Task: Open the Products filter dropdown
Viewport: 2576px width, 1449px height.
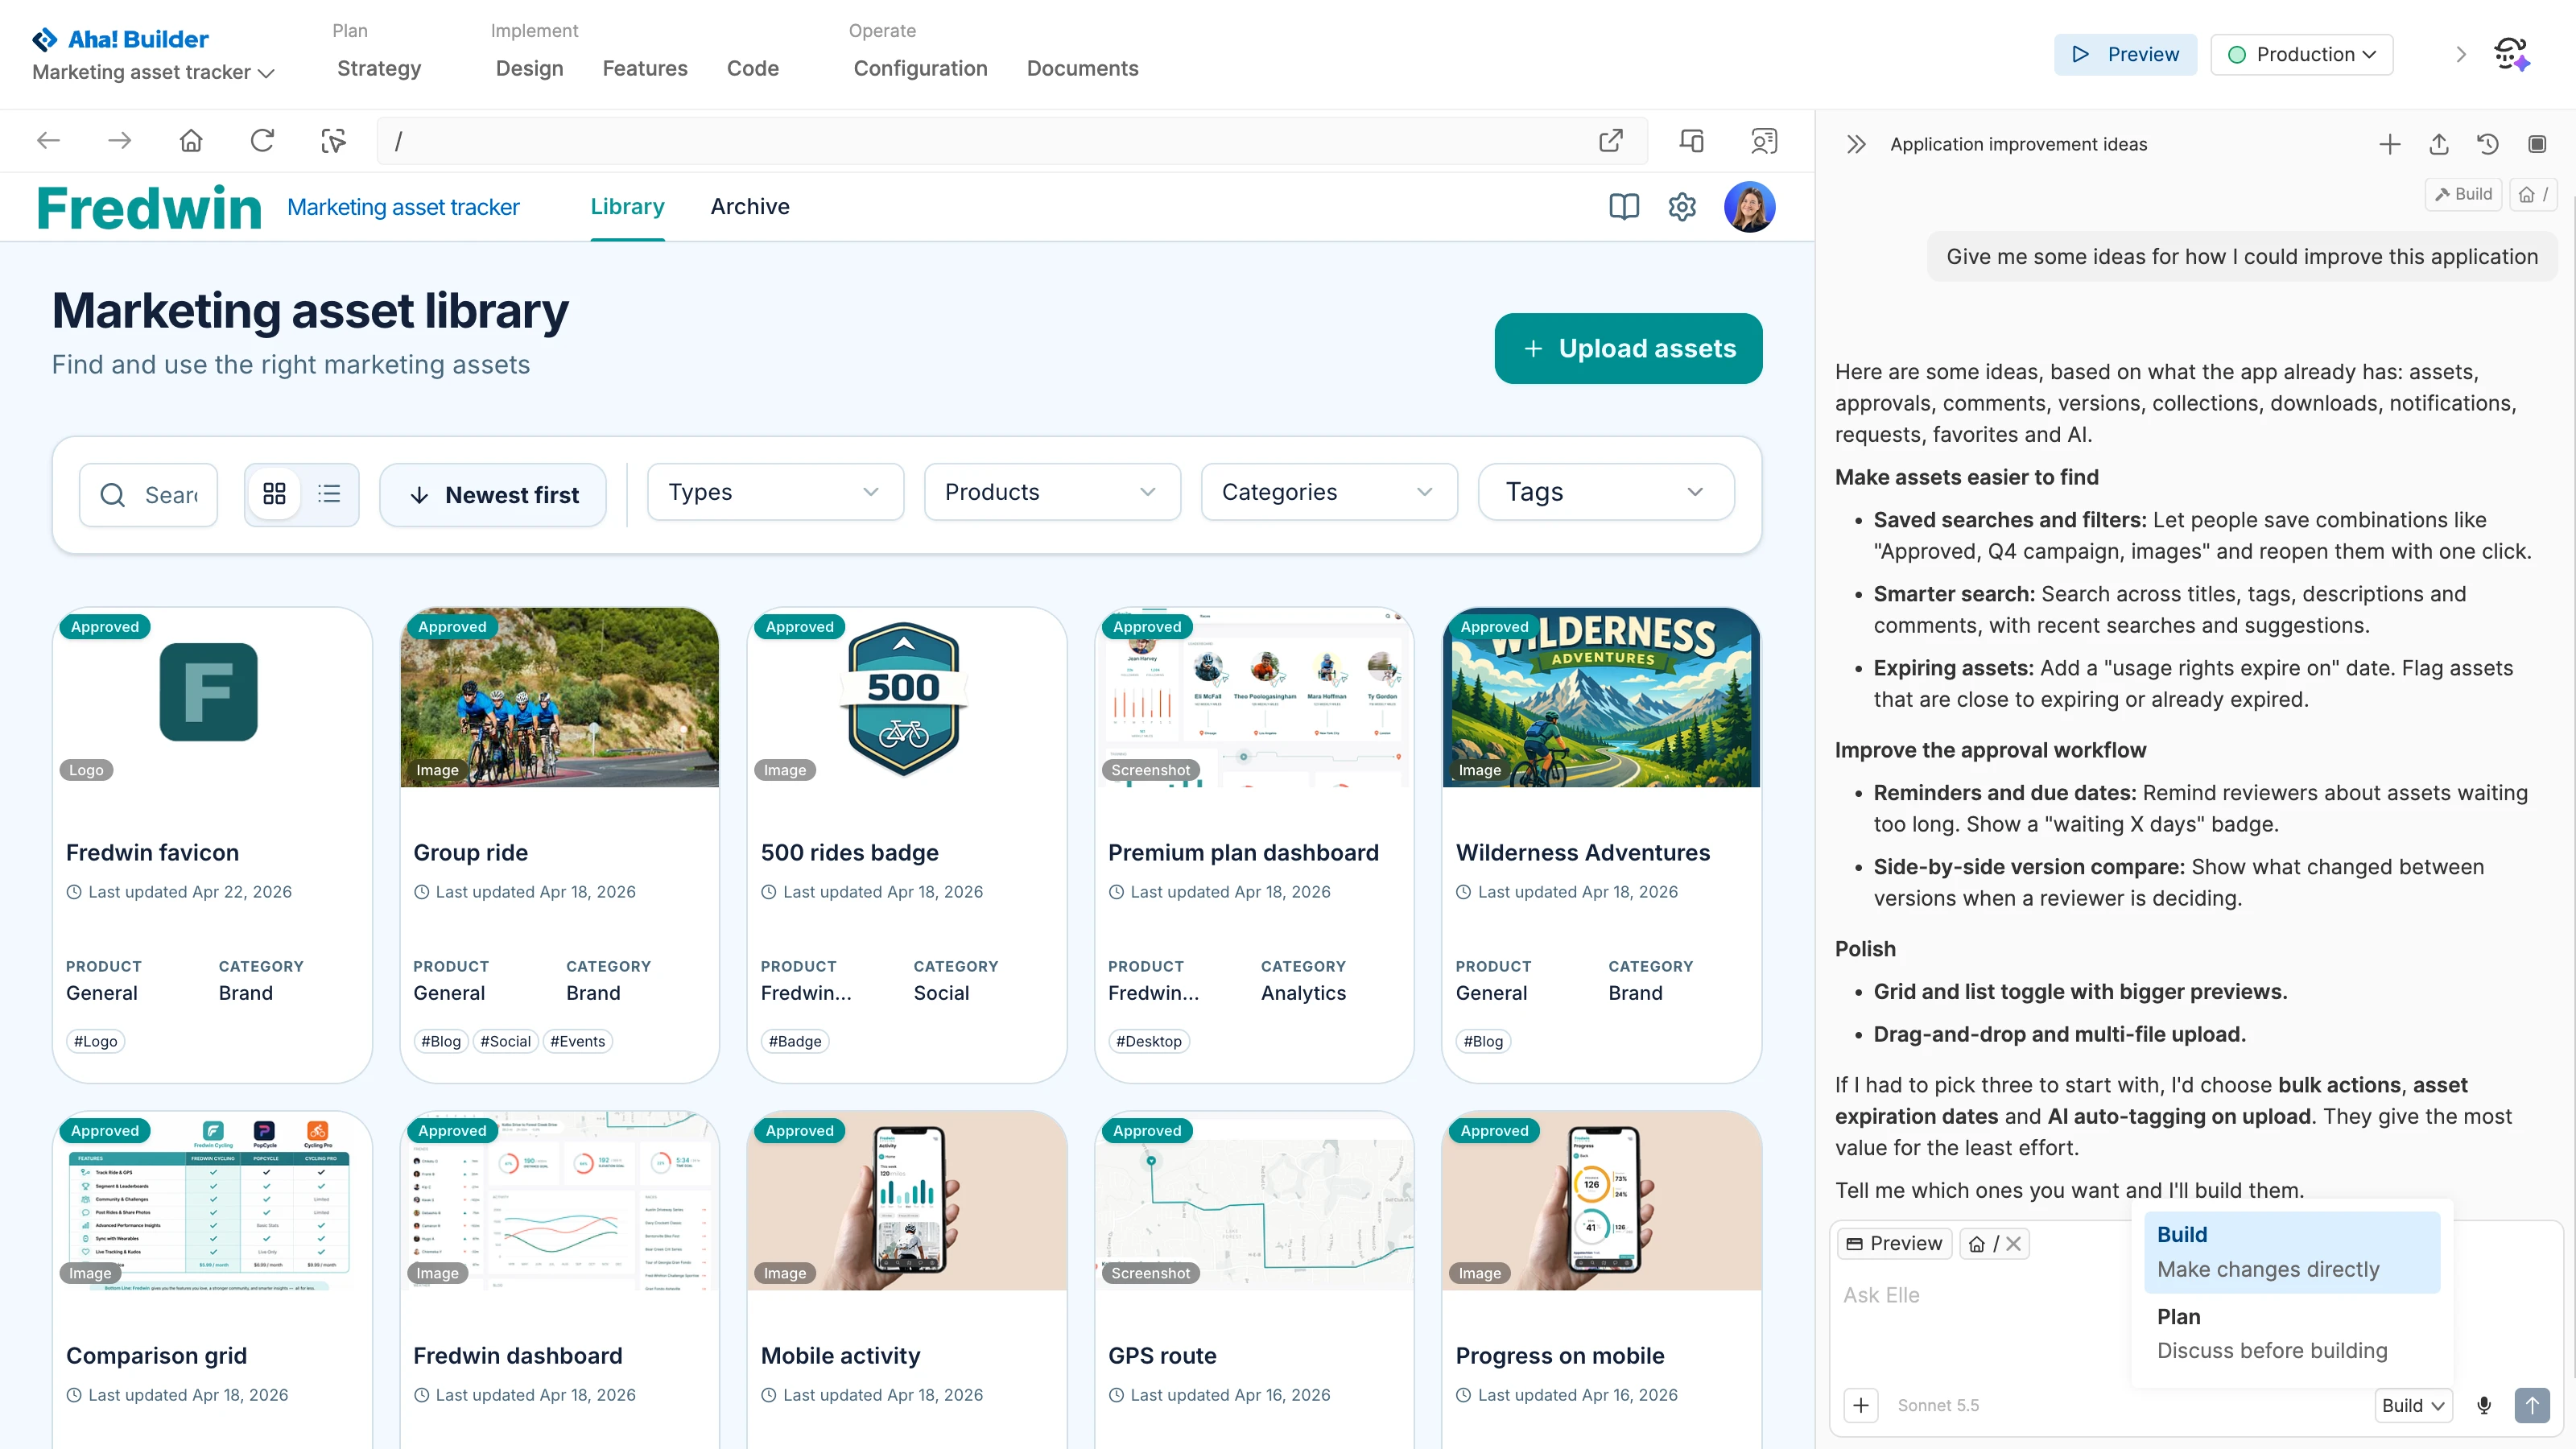Action: coord(1052,492)
